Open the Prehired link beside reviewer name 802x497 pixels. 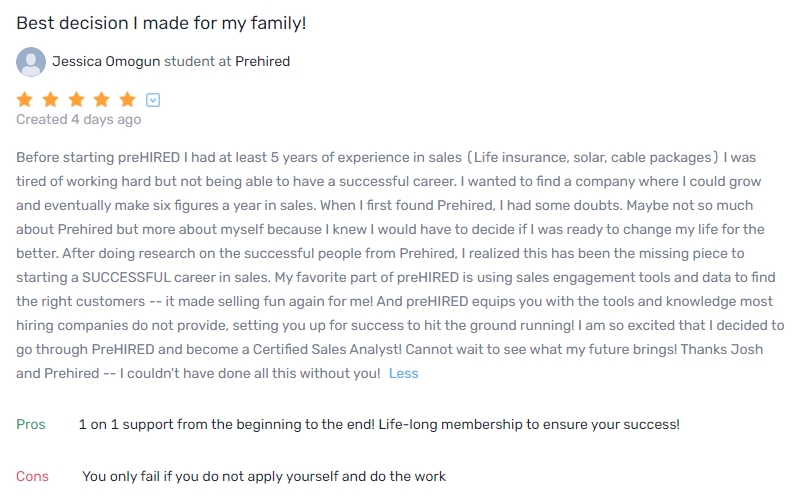(262, 62)
